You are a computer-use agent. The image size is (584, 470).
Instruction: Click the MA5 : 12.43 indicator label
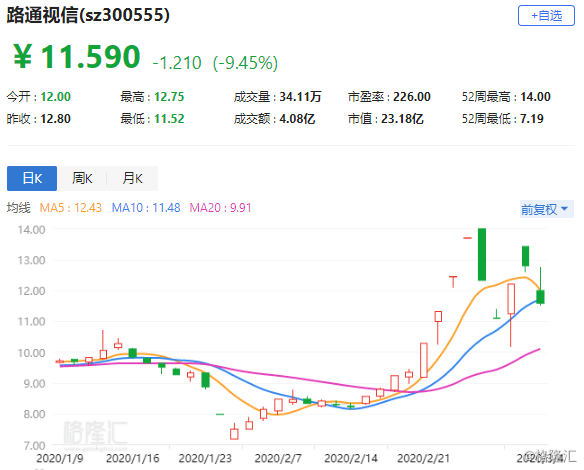click(x=70, y=207)
